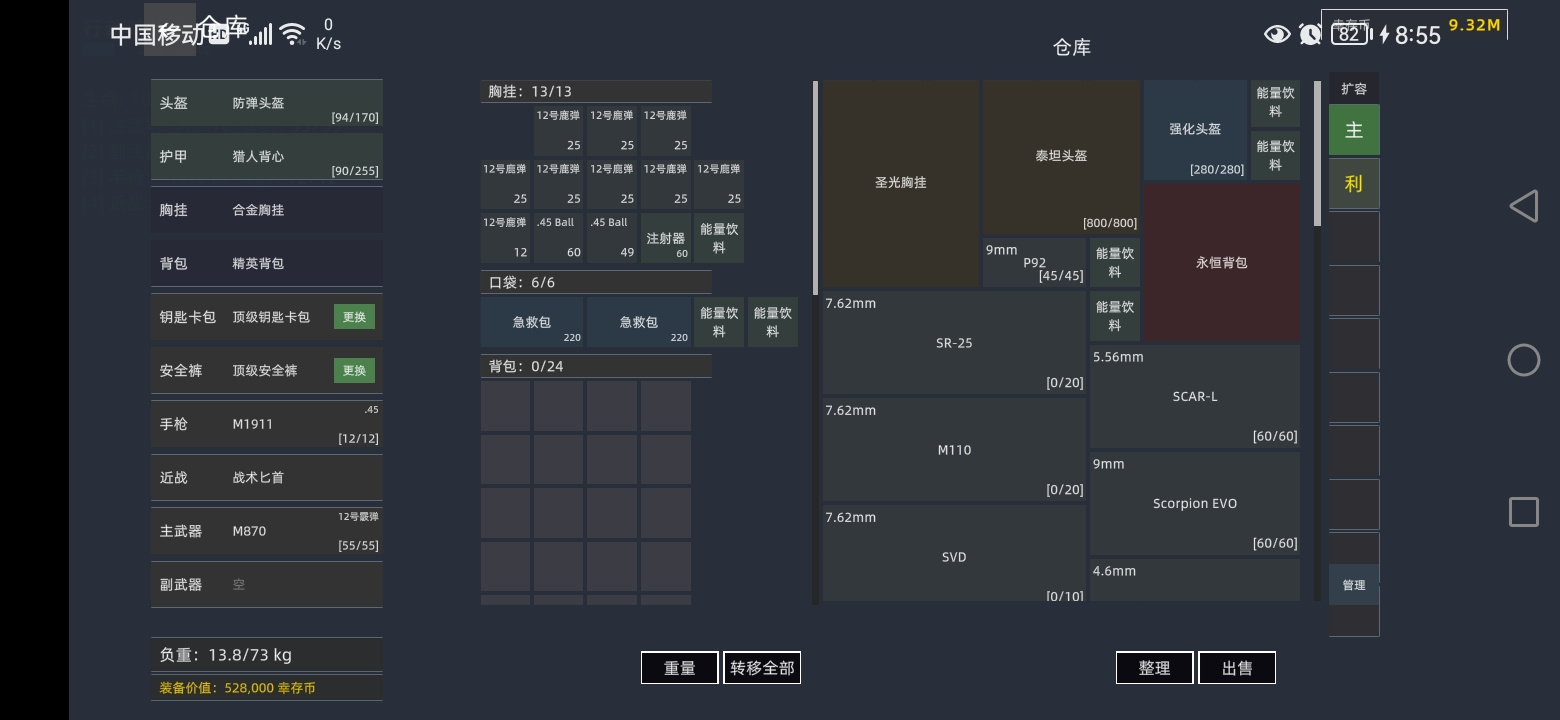
Task: Select the 9mm P92 pistol in warehouse
Action: [1034, 262]
